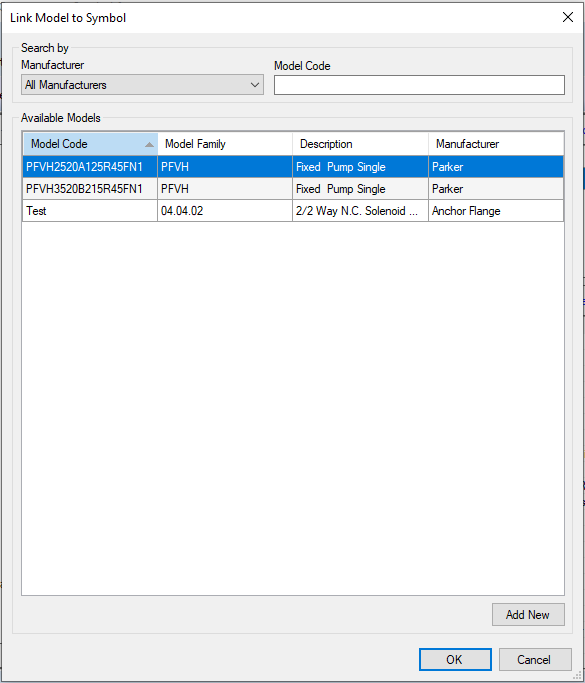Select the PFVH2520A125R45FN1 model row
This screenshot has width=585, height=683.
[x=293, y=167]
